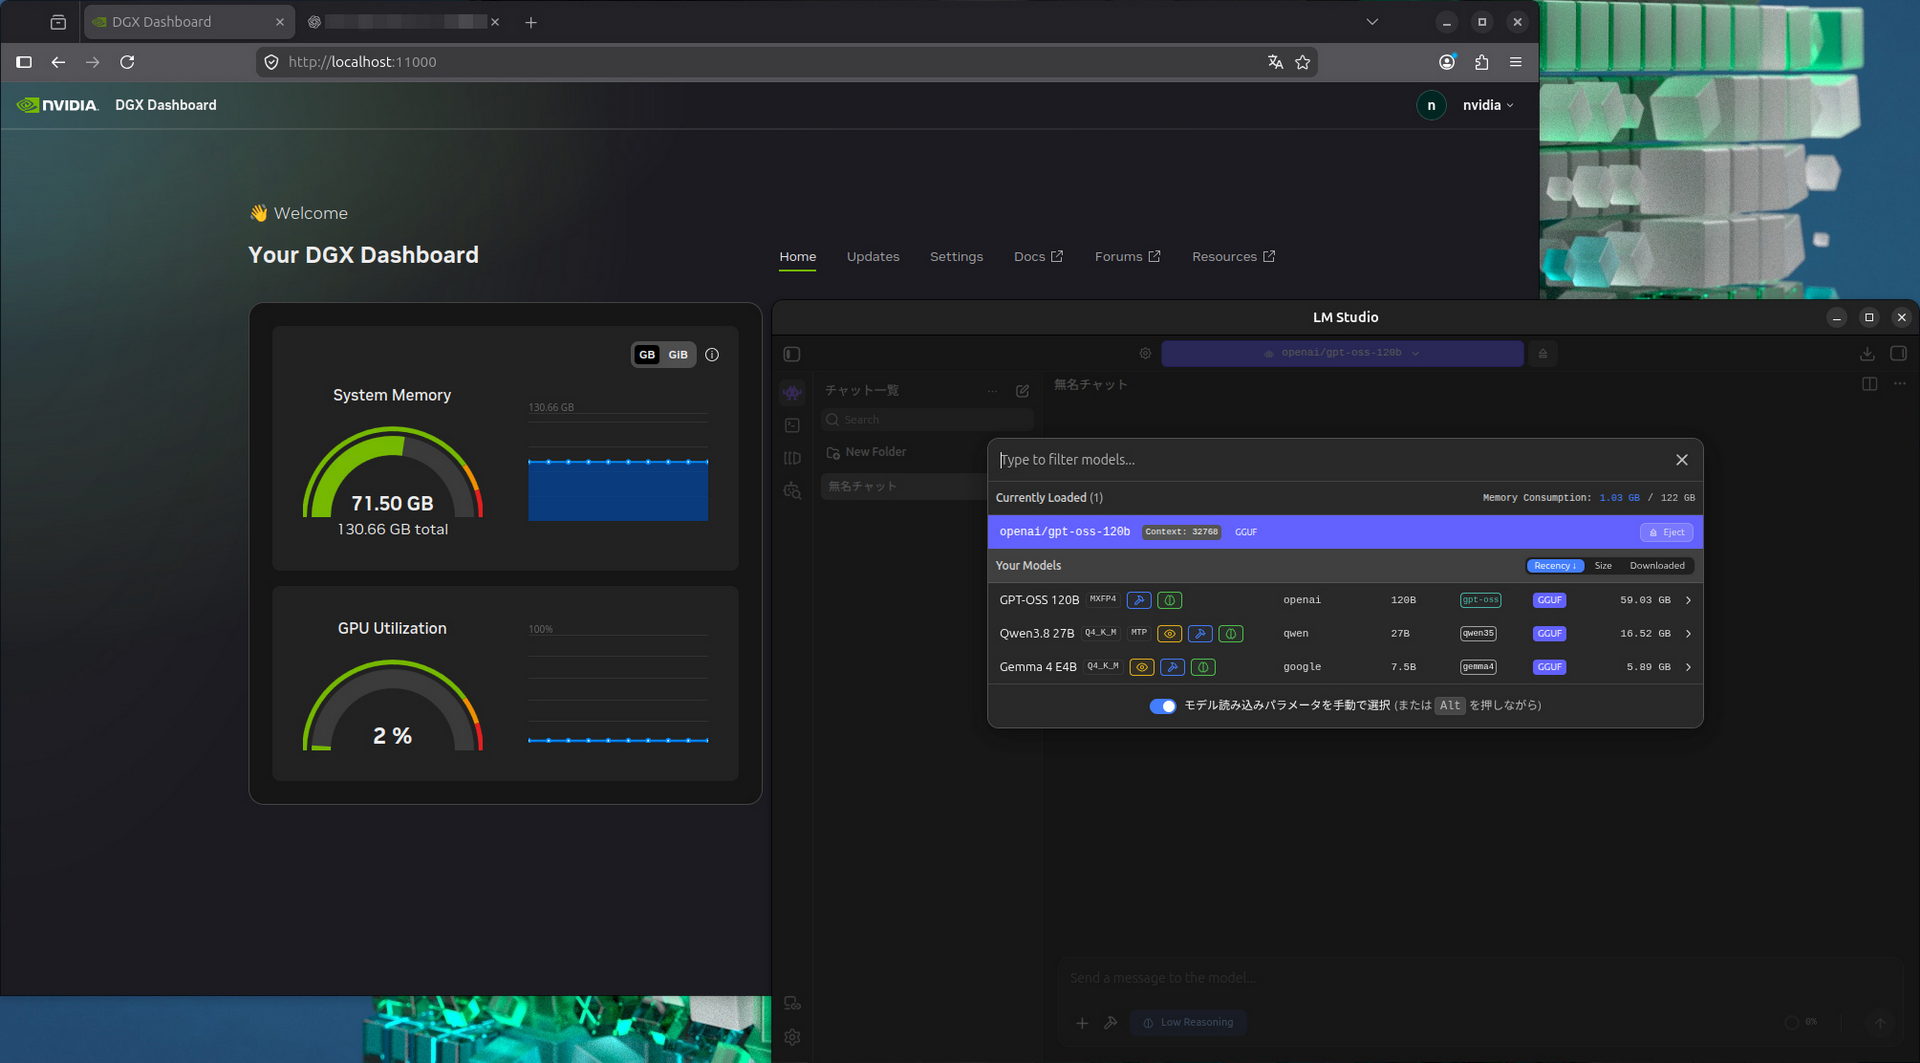Sort models by Recency
This screenshot has height=1063, width=1920.
tap(1555, 566)
